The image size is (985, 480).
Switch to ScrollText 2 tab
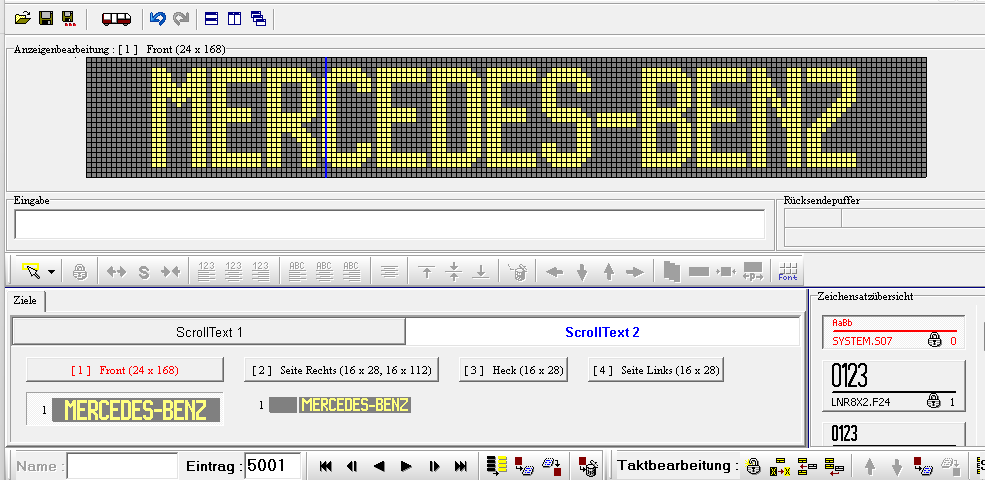(602, 332)
